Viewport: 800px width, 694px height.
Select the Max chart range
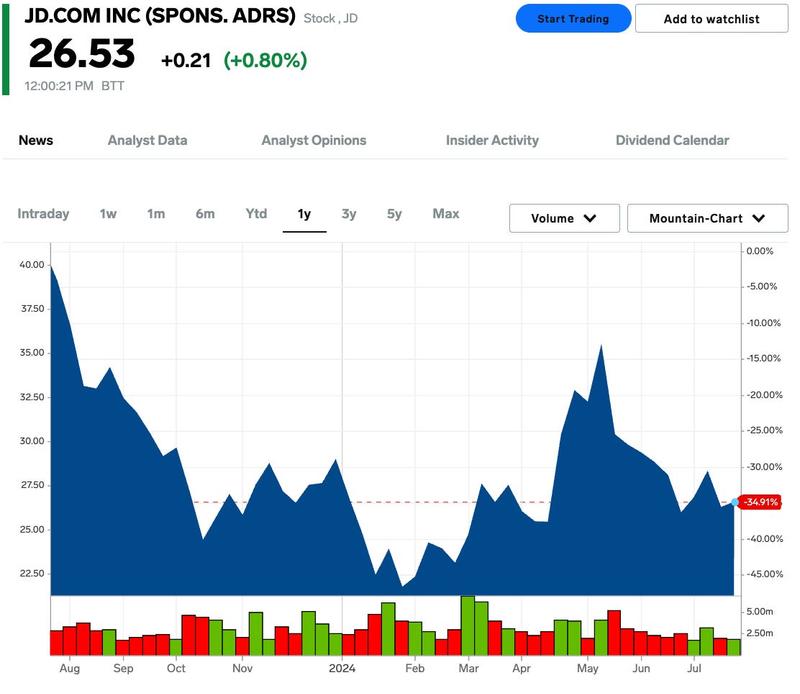click(446, 214)
